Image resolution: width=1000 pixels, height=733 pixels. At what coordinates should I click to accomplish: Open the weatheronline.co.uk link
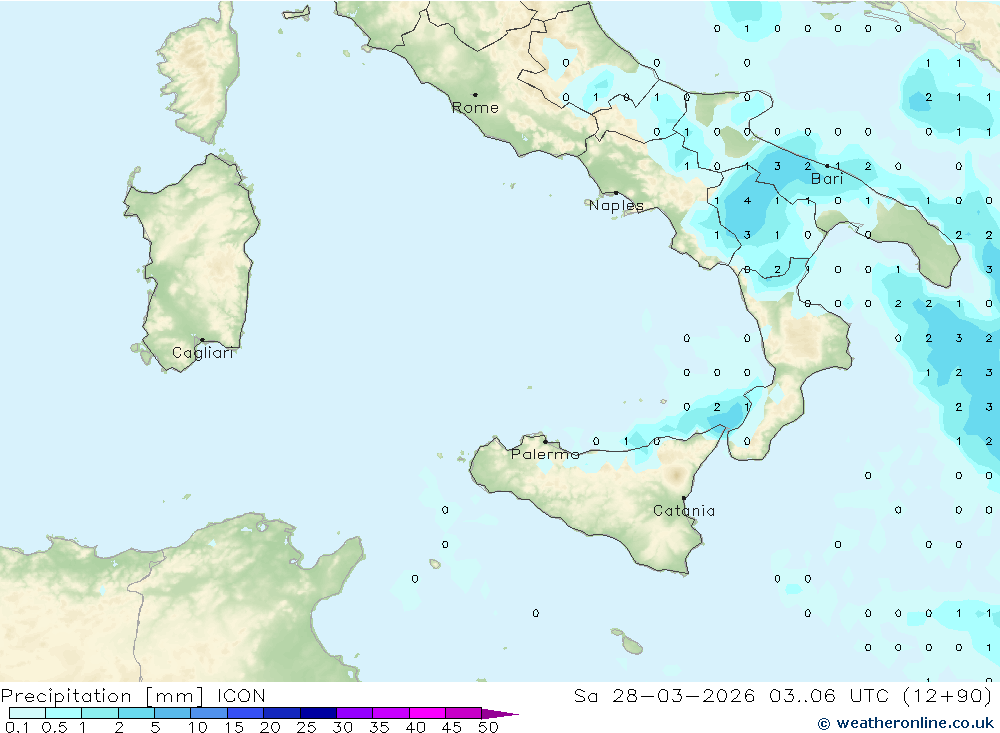[x=906, y=723]
